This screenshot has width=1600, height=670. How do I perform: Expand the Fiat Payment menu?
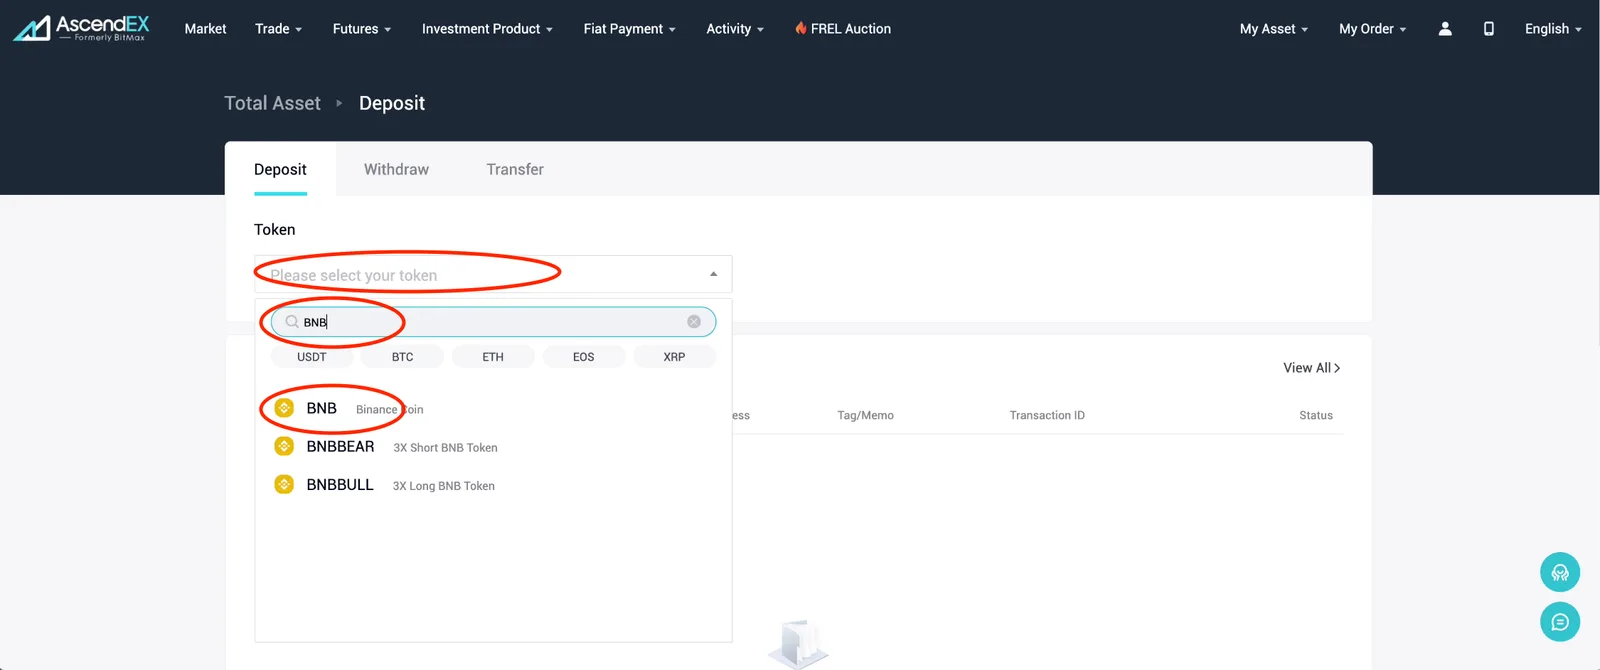(630, 29)
